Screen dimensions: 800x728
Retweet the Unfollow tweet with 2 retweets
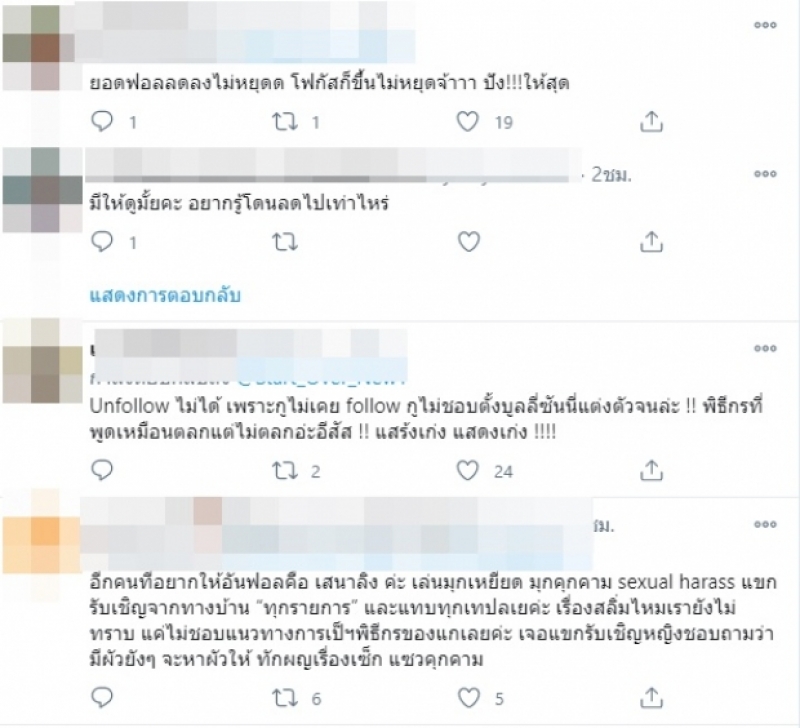(285, 470)
